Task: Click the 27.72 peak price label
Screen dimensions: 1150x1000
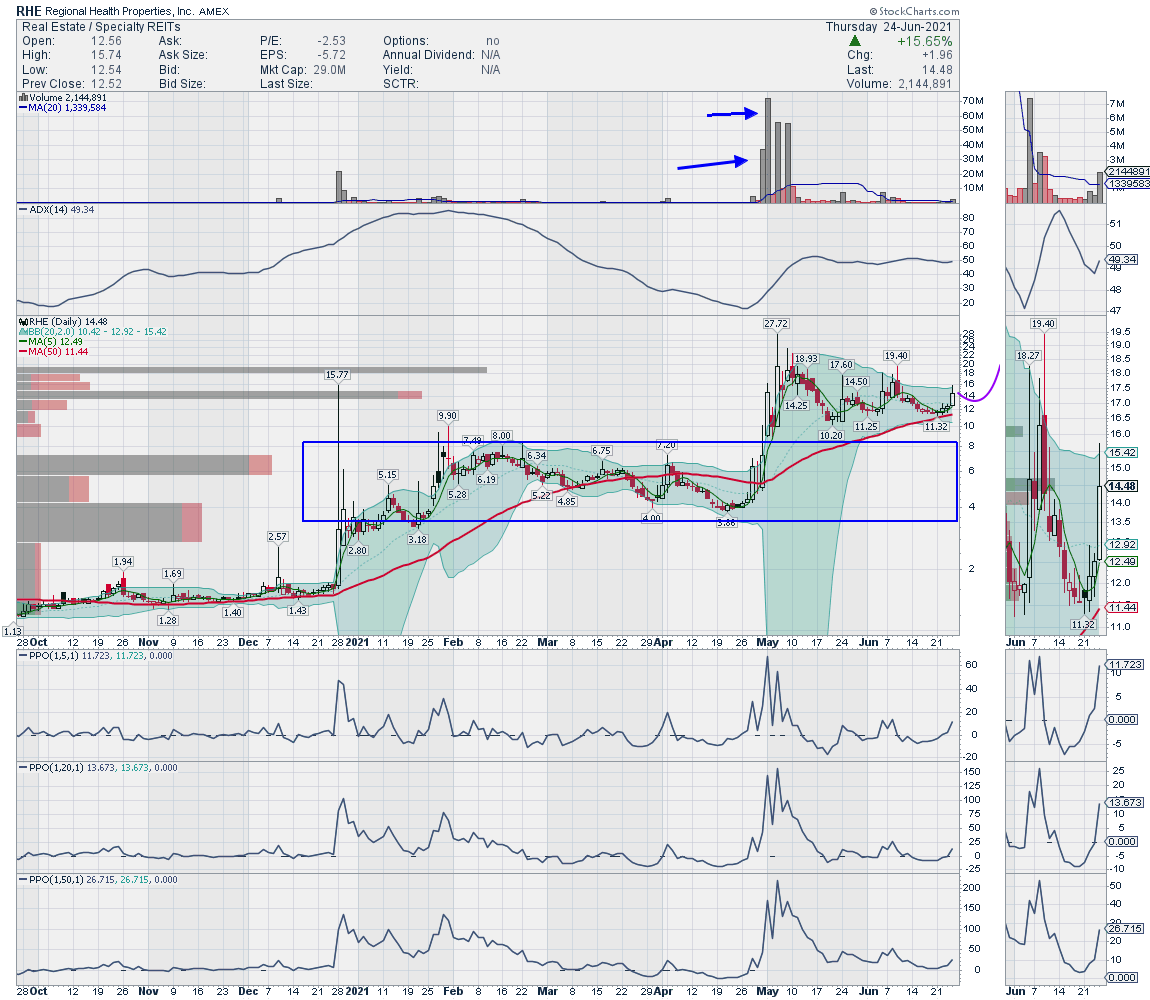Action: 775,324
